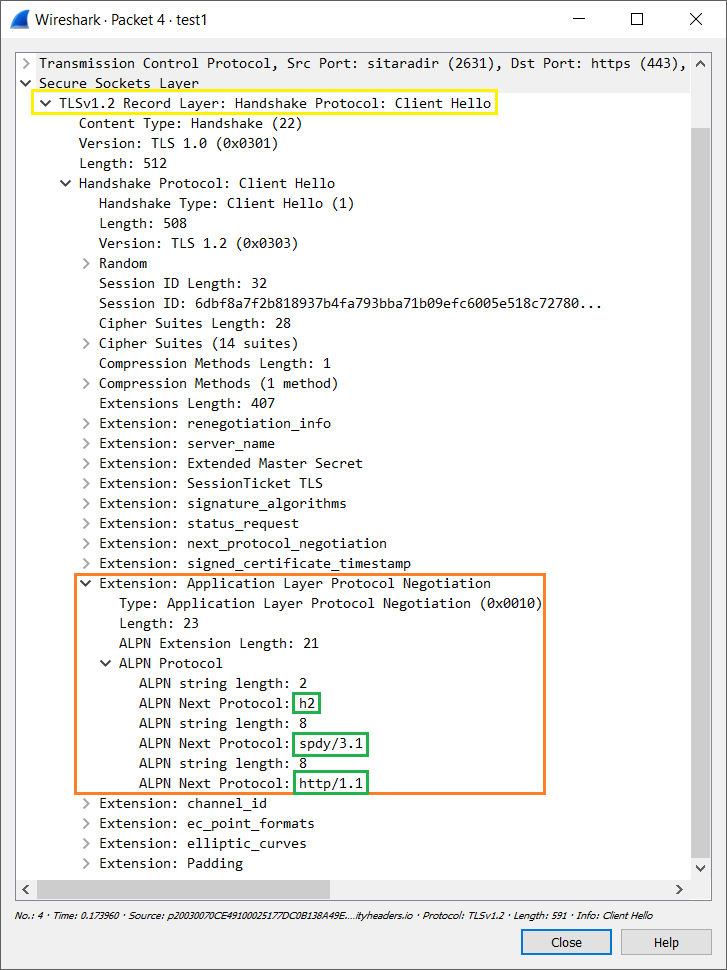
Task: Expand Extension: elliptic_curves
Action: tap(85, 843)
